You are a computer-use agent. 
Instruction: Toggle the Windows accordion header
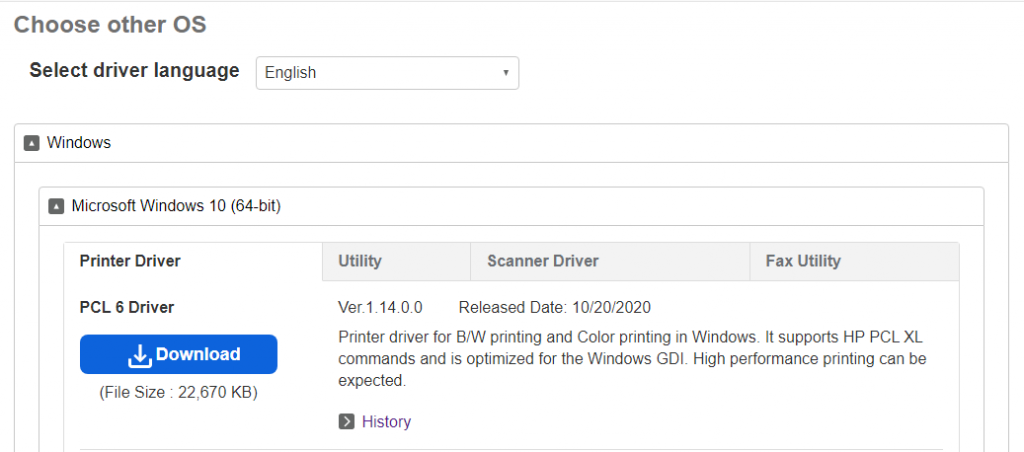[511, 142]
